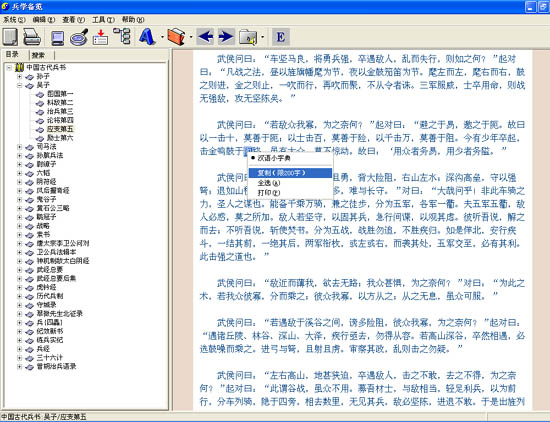Switch to the 搜索 tab
Screen dimensions: 550x422
(x=38, y=55)
